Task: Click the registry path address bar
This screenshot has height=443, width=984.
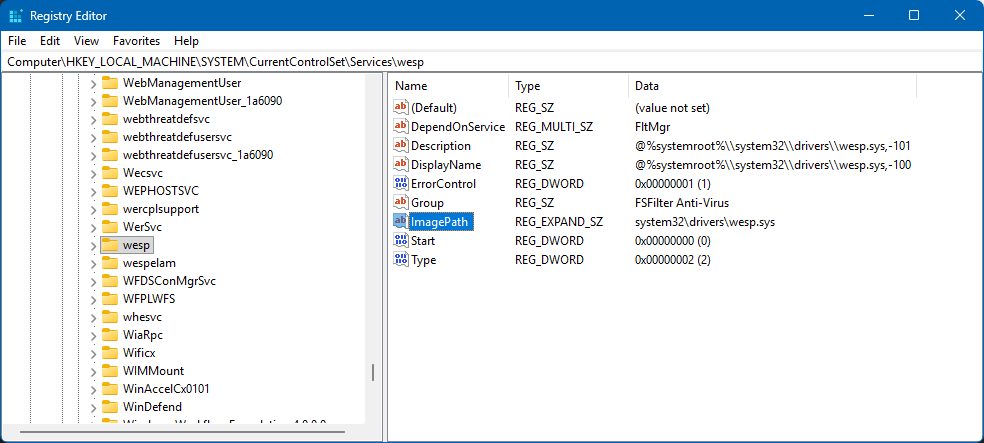Action: tap(492, 61)
